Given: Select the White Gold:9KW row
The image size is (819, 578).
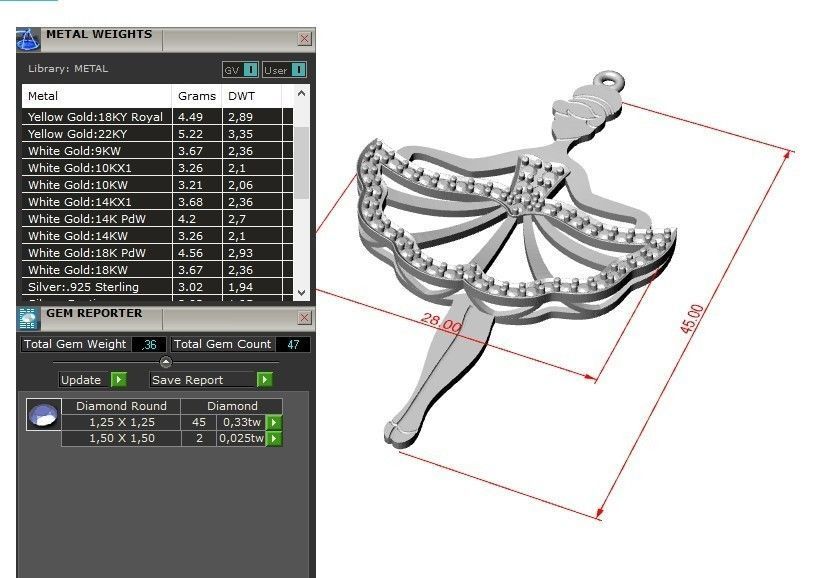Looking at the screenshot, I should (x=157, y=151).
